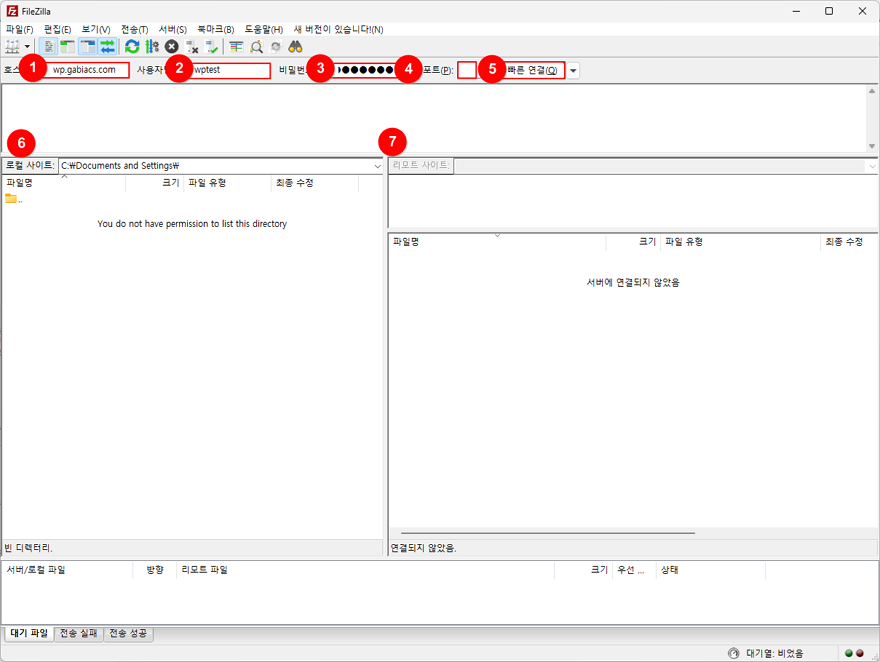Click the process queue toolbar icon
Viewport: 880px width, 662px height.
(152, 47)
